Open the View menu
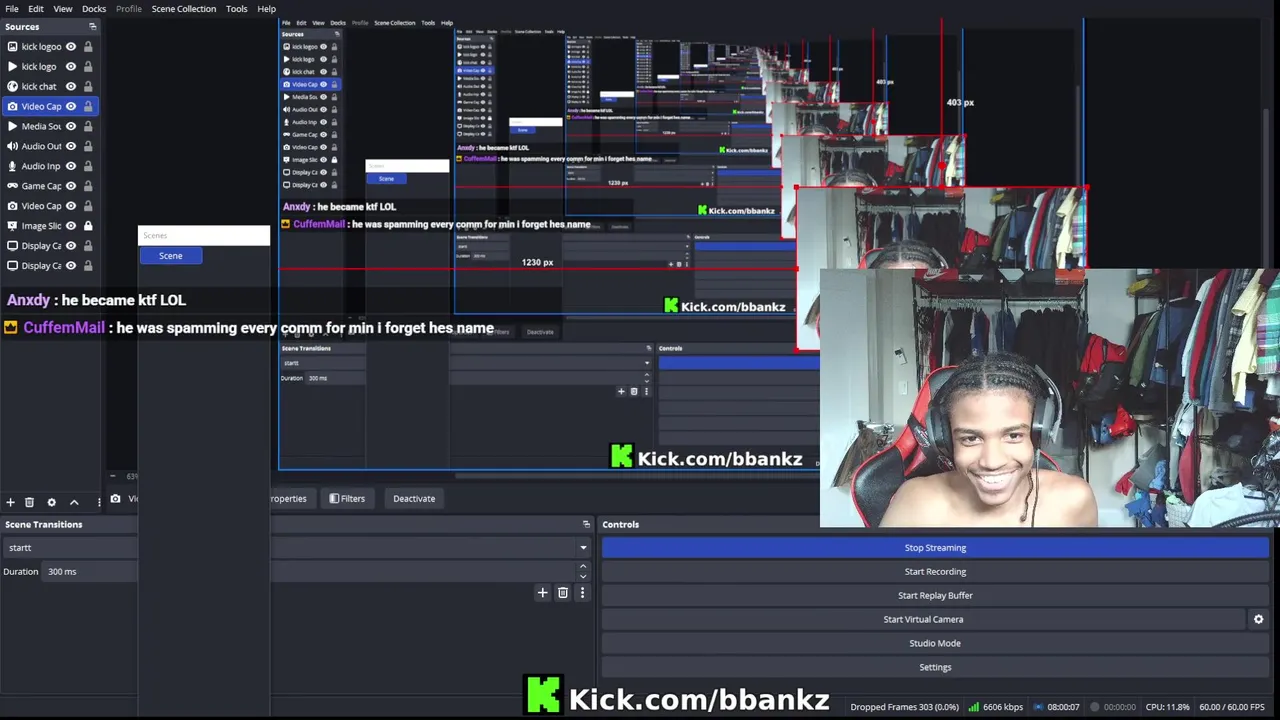Image resolution: width=1280 pixels, height=720 pixels. coord(62,9)
